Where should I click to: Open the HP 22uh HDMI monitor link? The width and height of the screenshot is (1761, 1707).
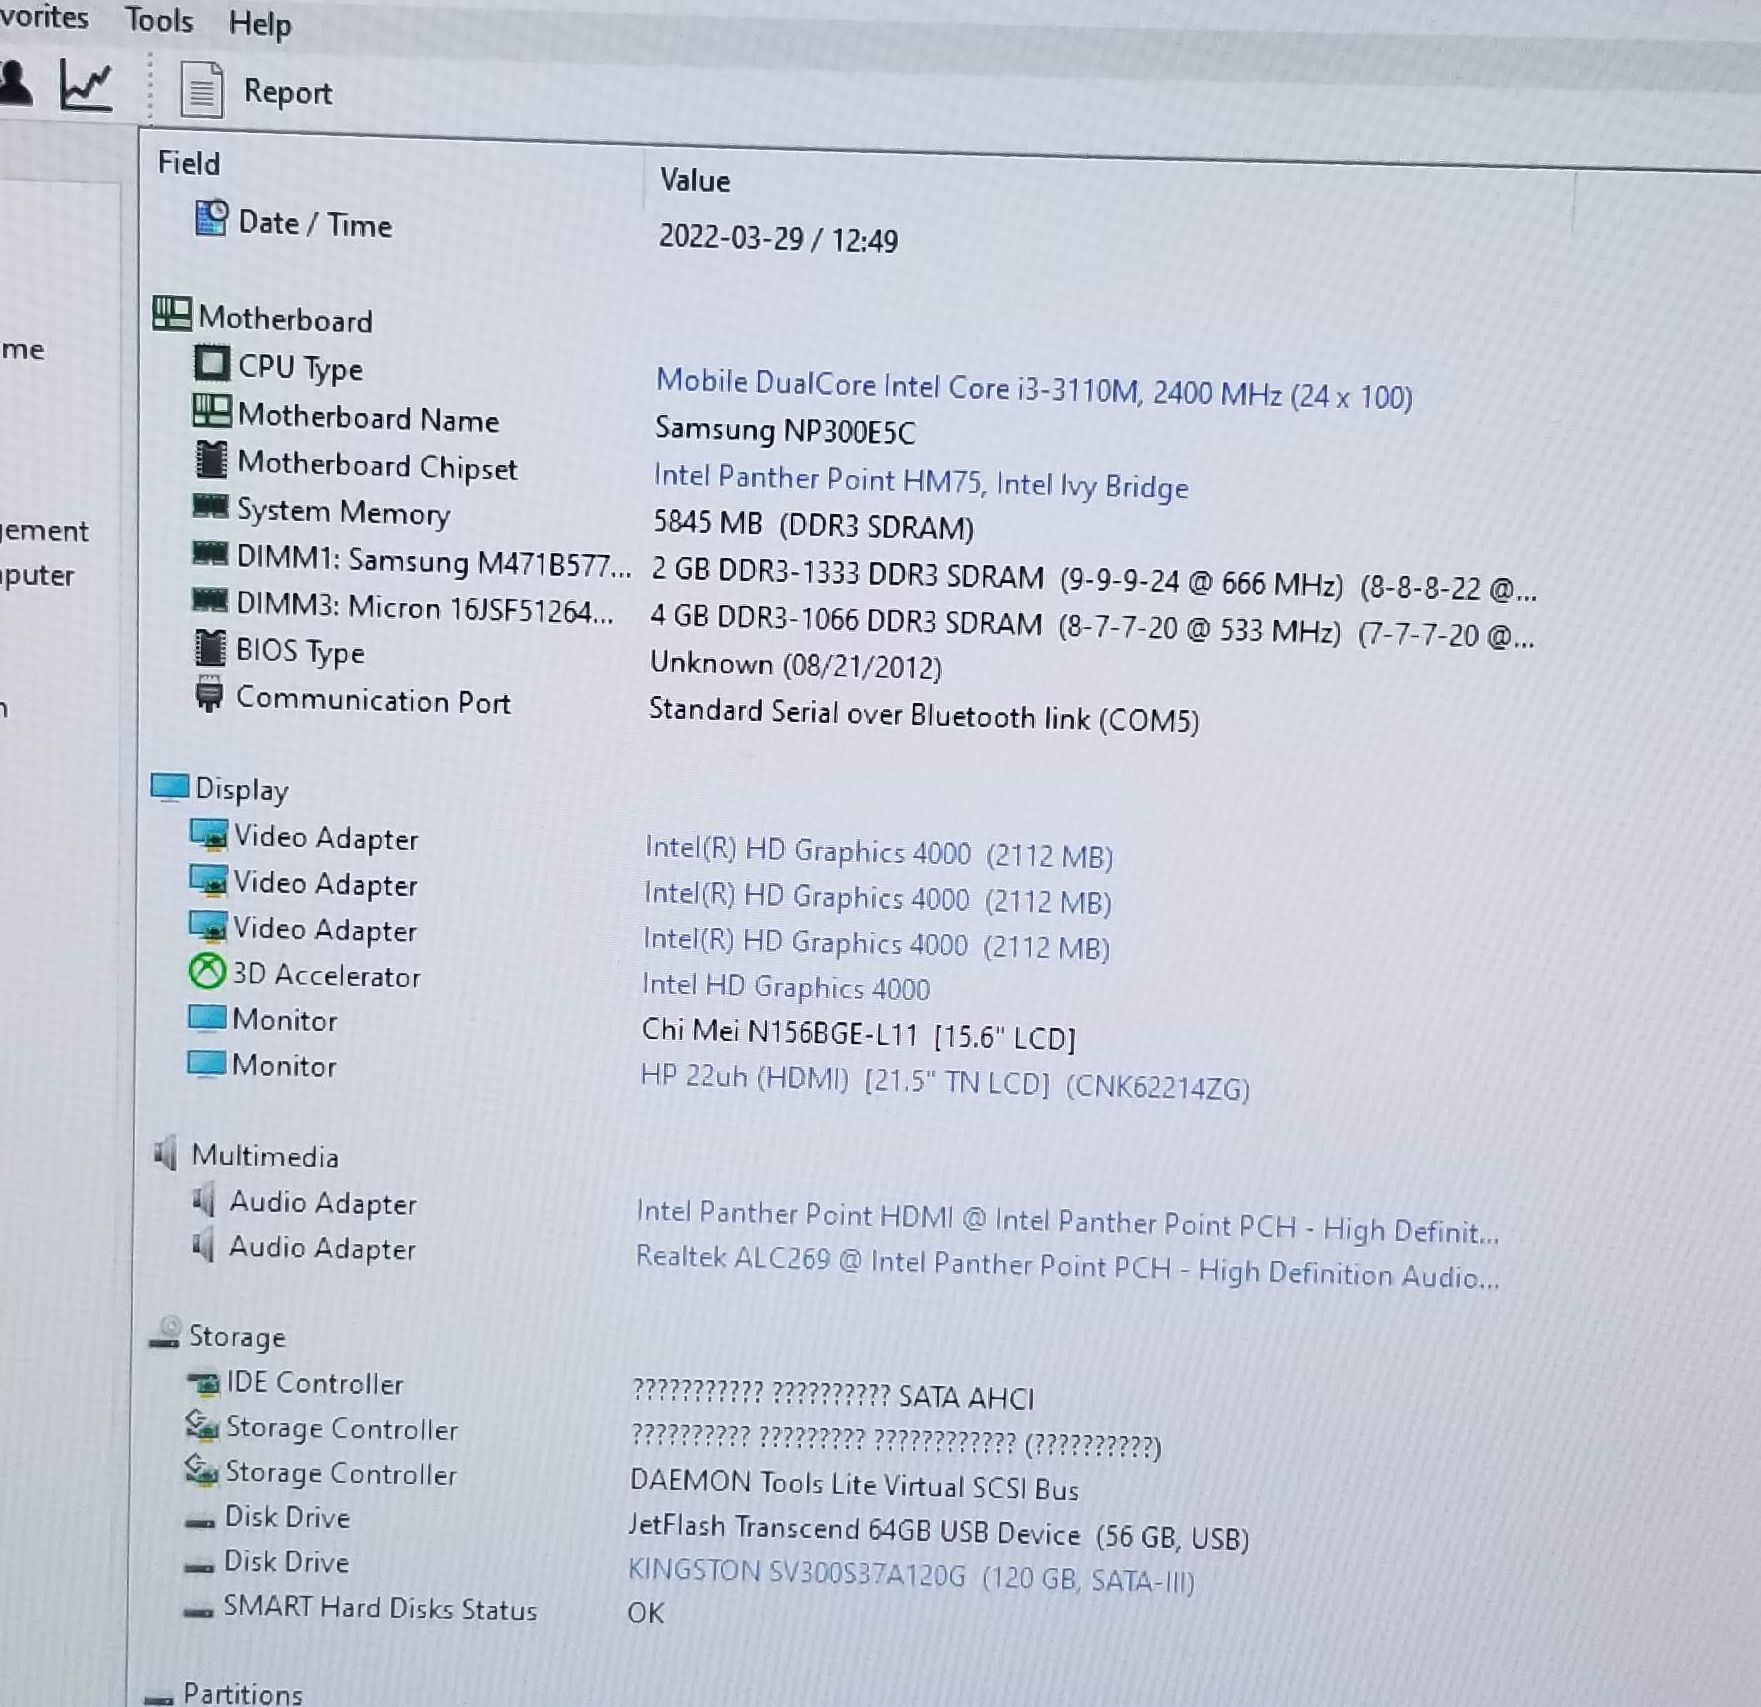point(944,1083)
